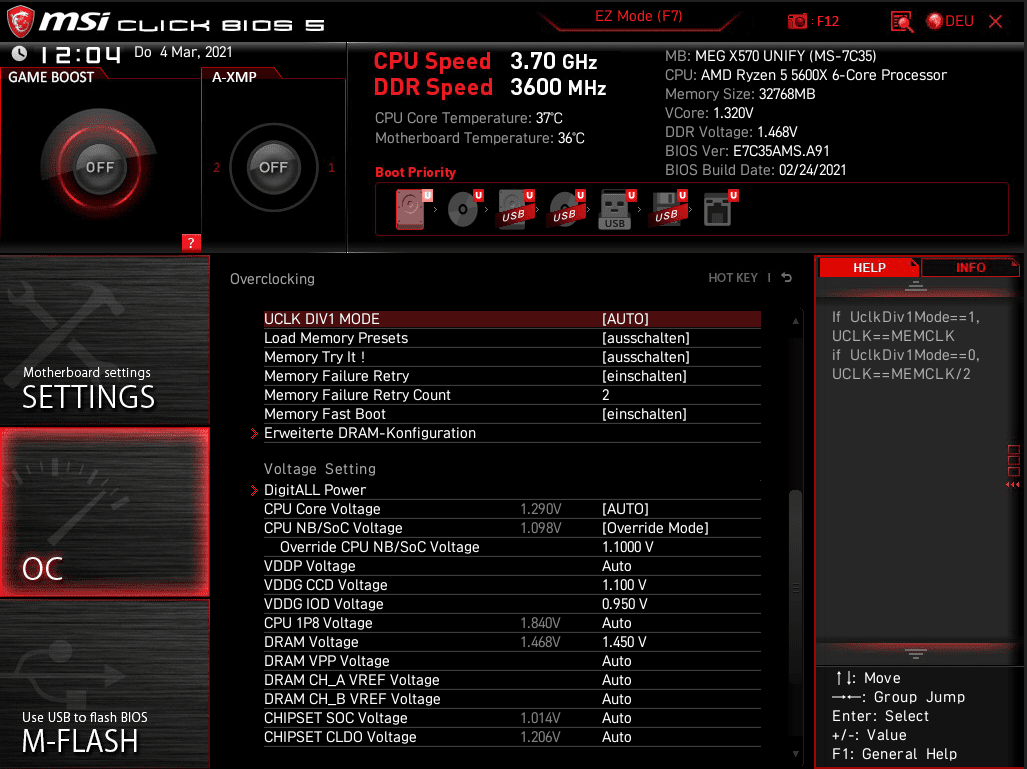This screenshot has height=769, width=1027.
Task: Open the OC overclocking section
Action: click(105, 512)
